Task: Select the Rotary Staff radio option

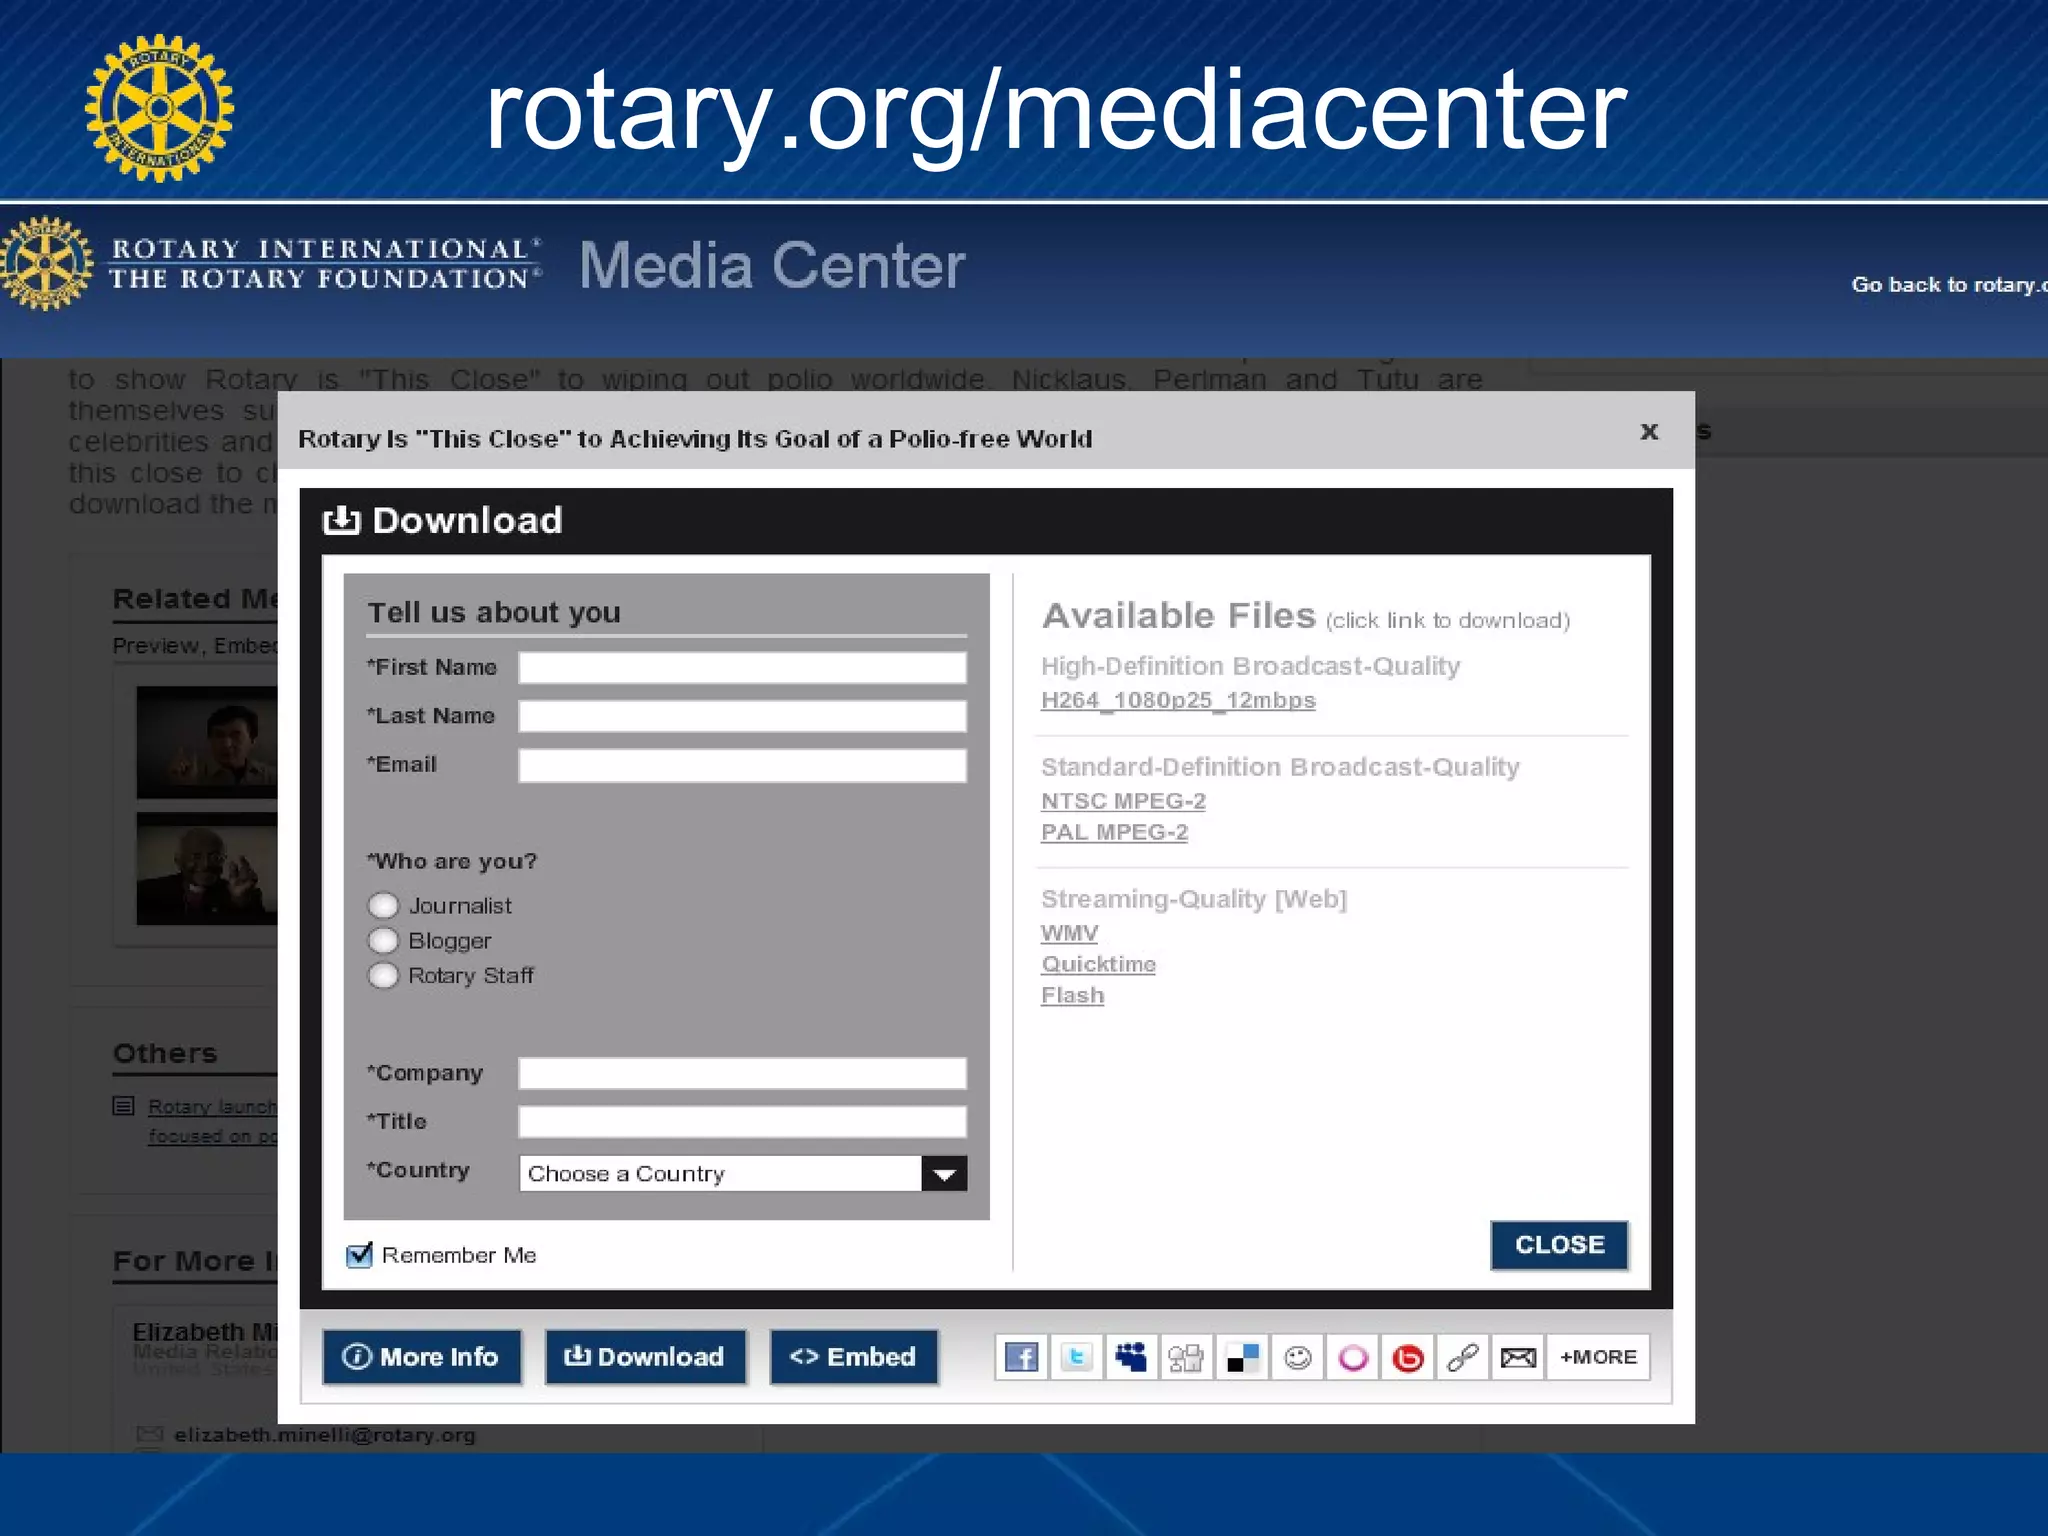Action: pyautogui.click(x=383, y=975)
